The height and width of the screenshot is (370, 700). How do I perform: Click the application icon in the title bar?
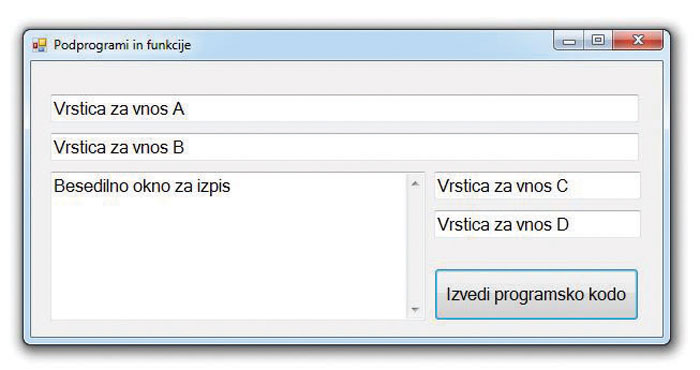39,45
